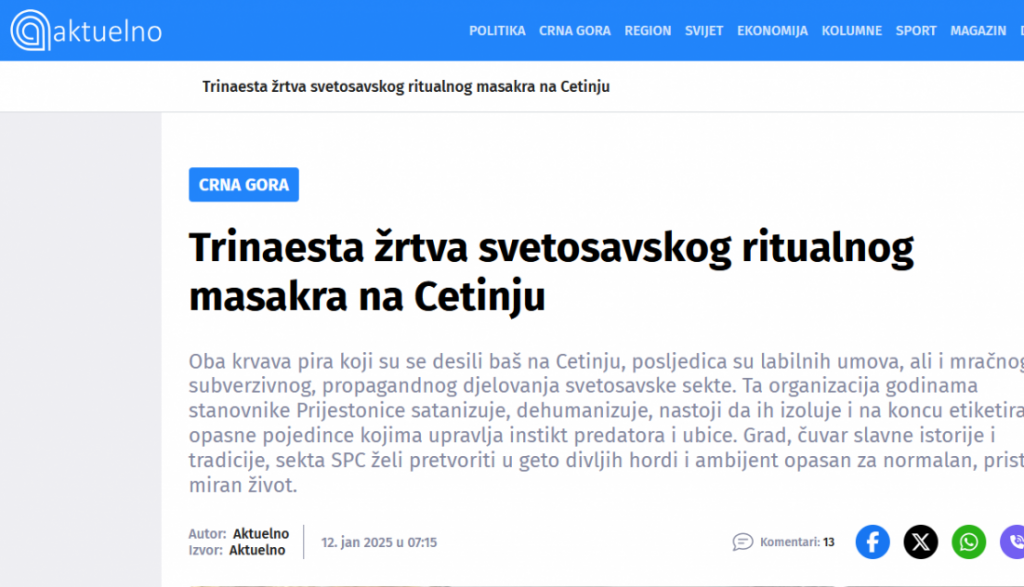Open the EKONOMIJA section

pyautogui.click(x=773, y=31)
